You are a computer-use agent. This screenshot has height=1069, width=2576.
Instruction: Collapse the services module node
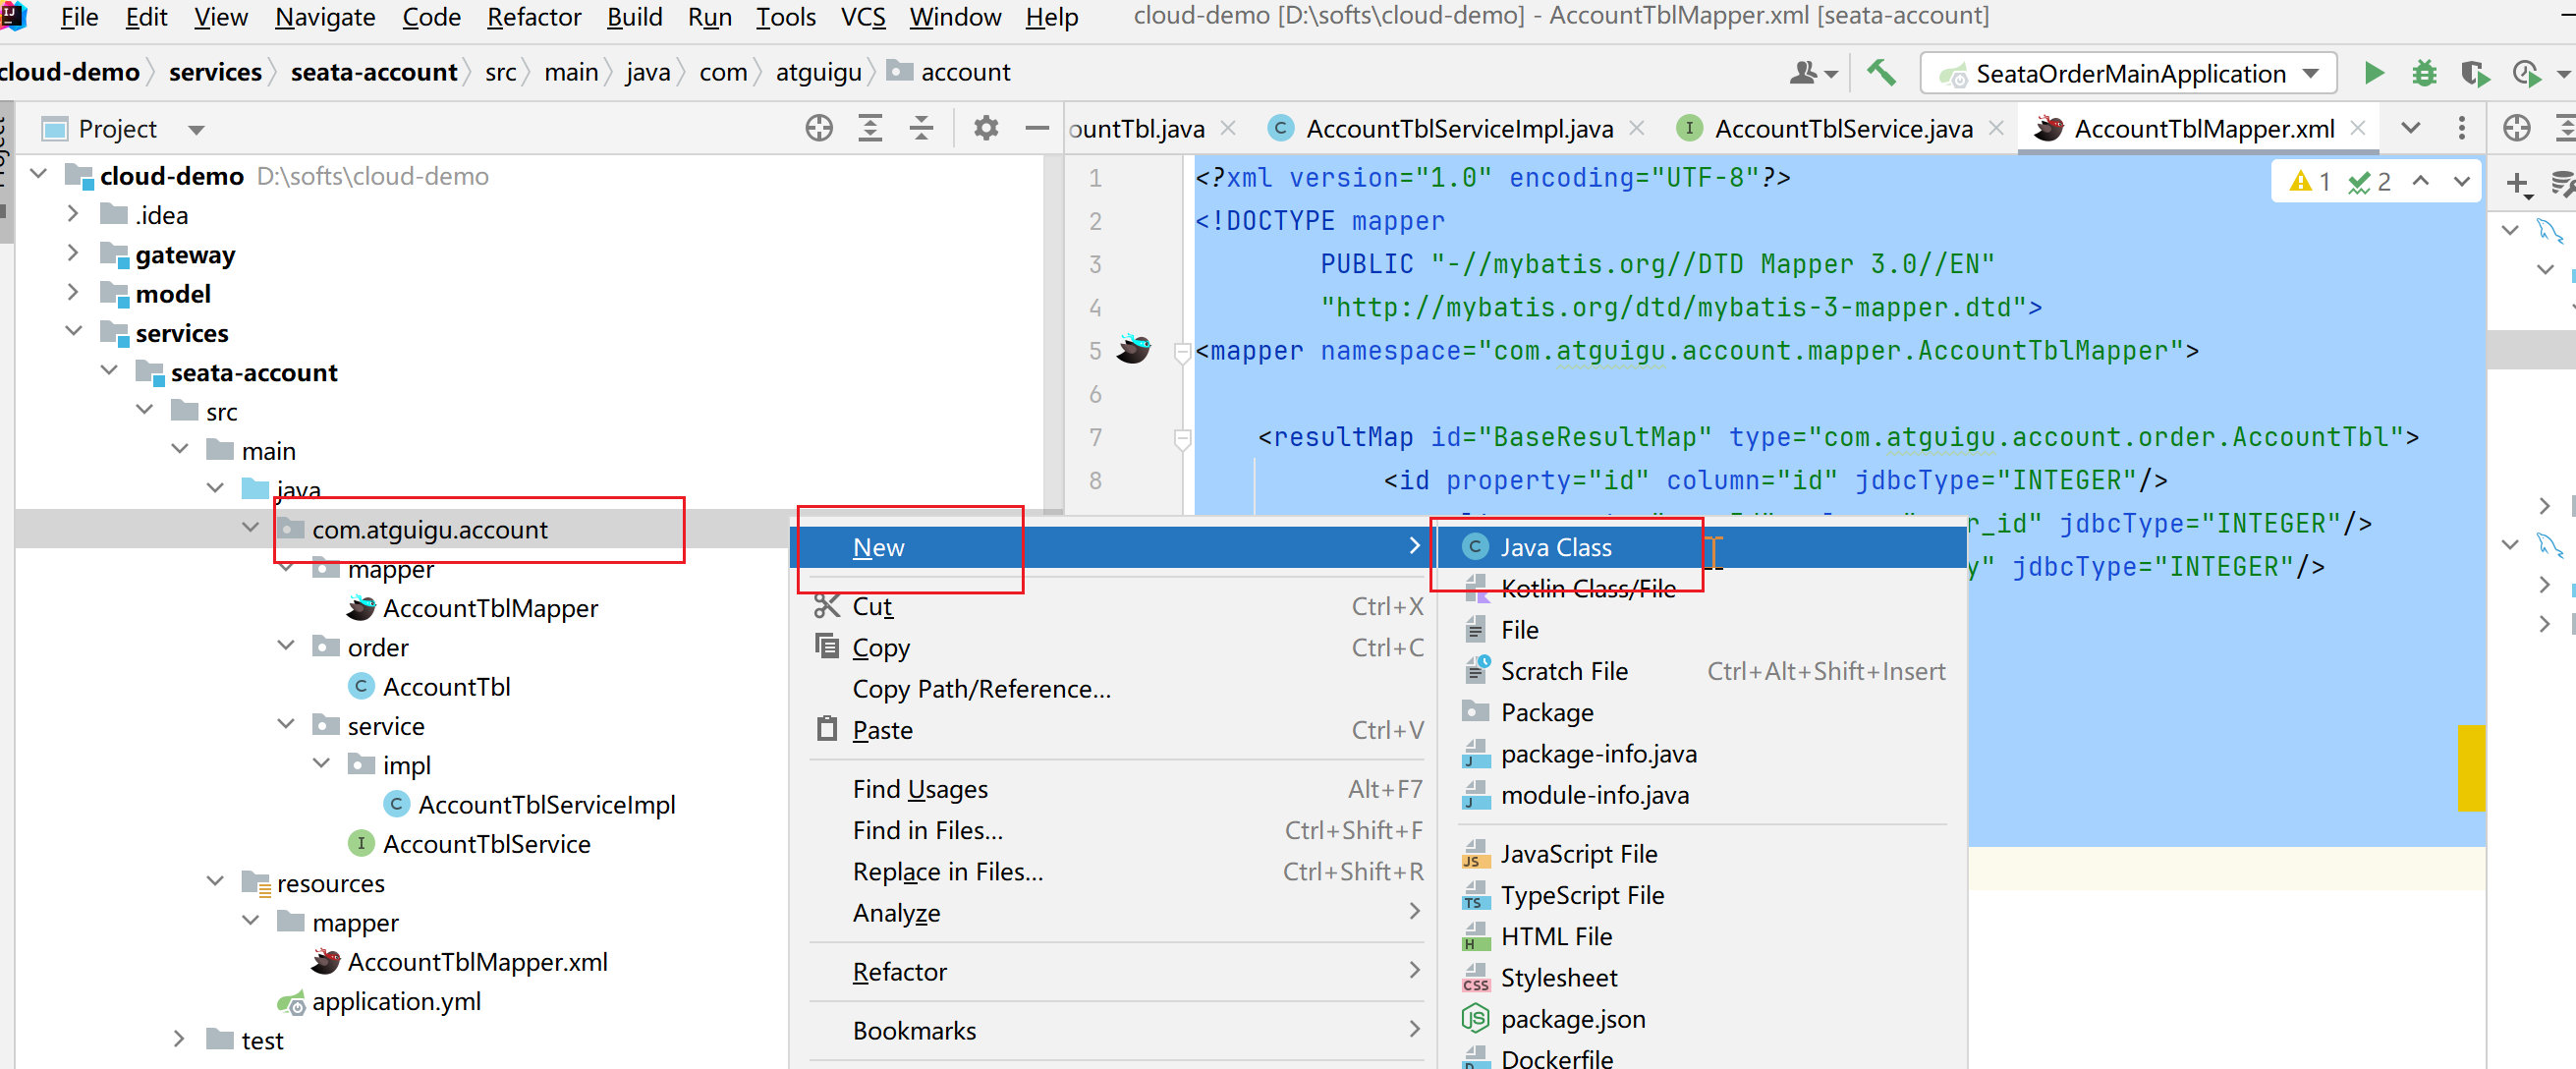point(73,331)
